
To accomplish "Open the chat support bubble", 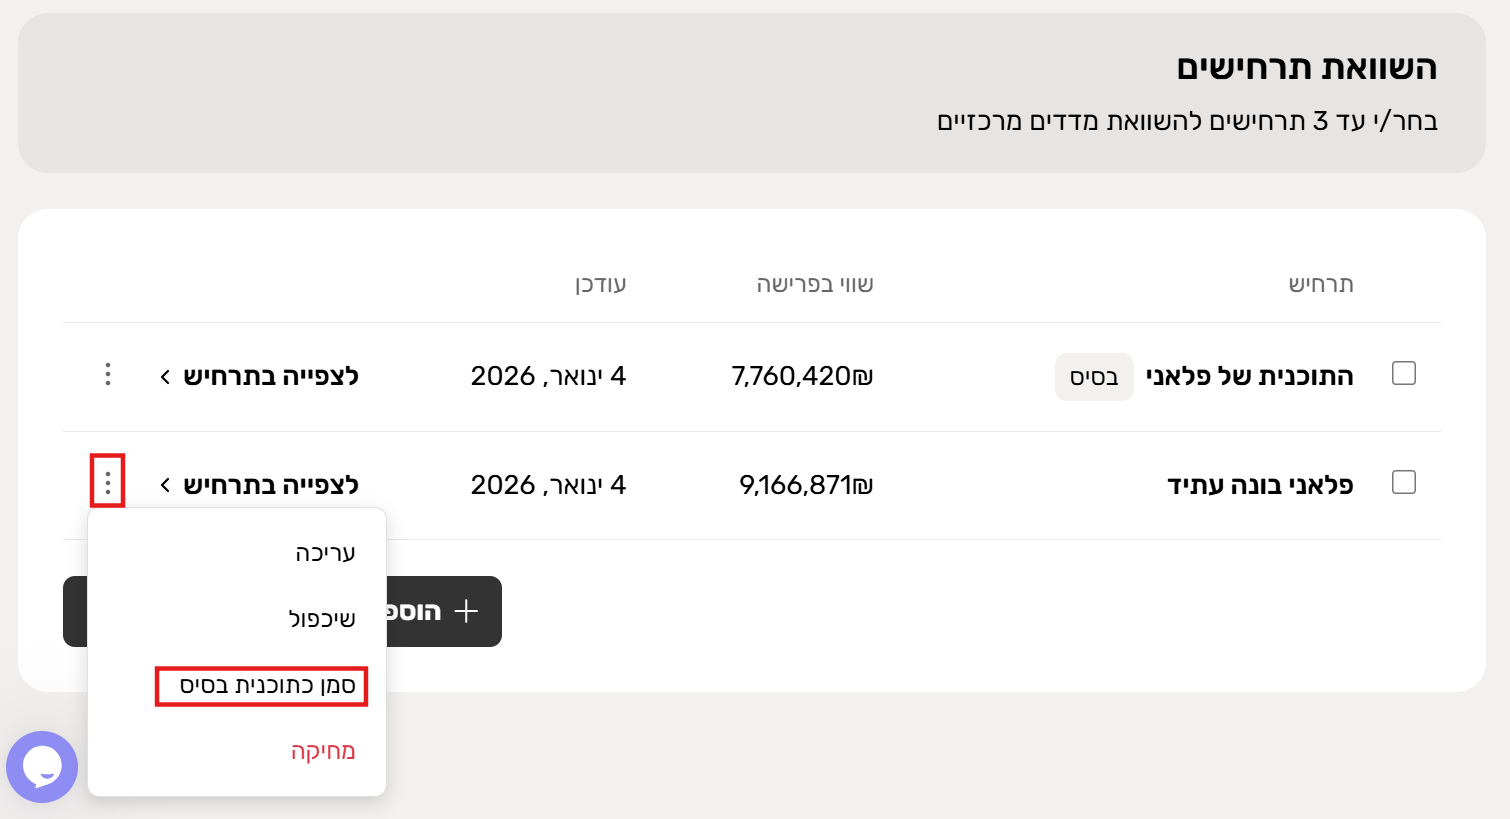I will point(42,767).
